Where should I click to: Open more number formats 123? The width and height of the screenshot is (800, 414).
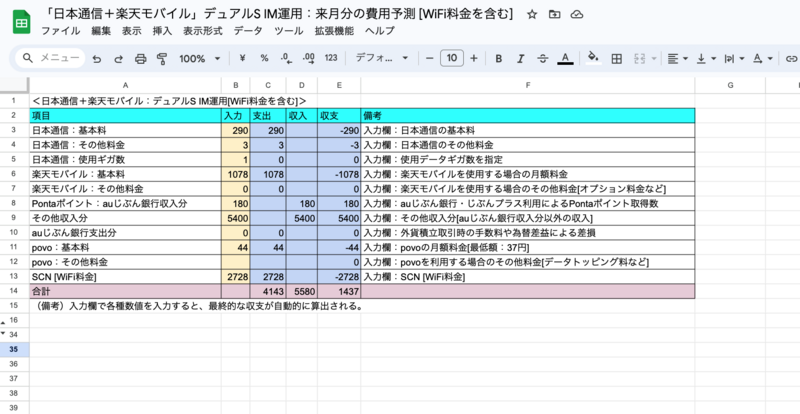tap(331, 58)
